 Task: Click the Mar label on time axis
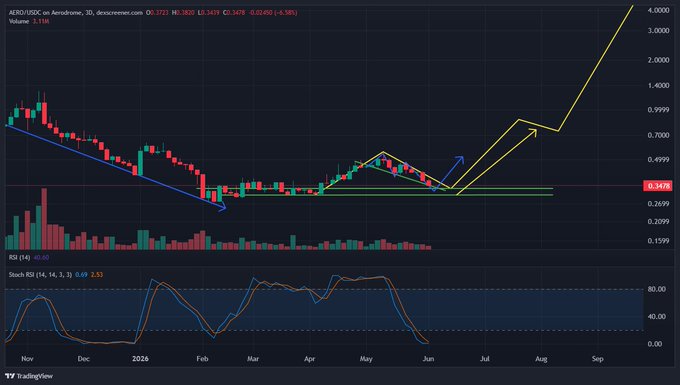pos(253,359)
